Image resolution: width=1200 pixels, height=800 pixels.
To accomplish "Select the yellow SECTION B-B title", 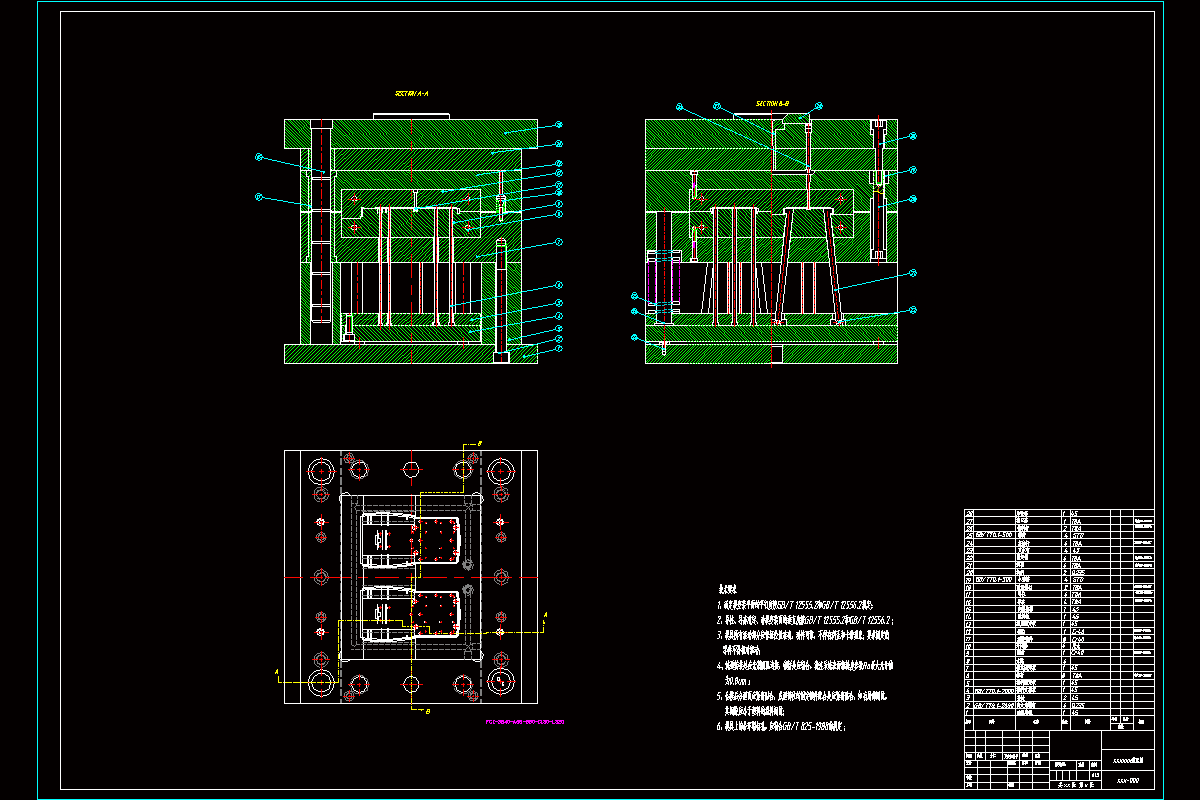I will pyautogui.click(x=773, y=103).
